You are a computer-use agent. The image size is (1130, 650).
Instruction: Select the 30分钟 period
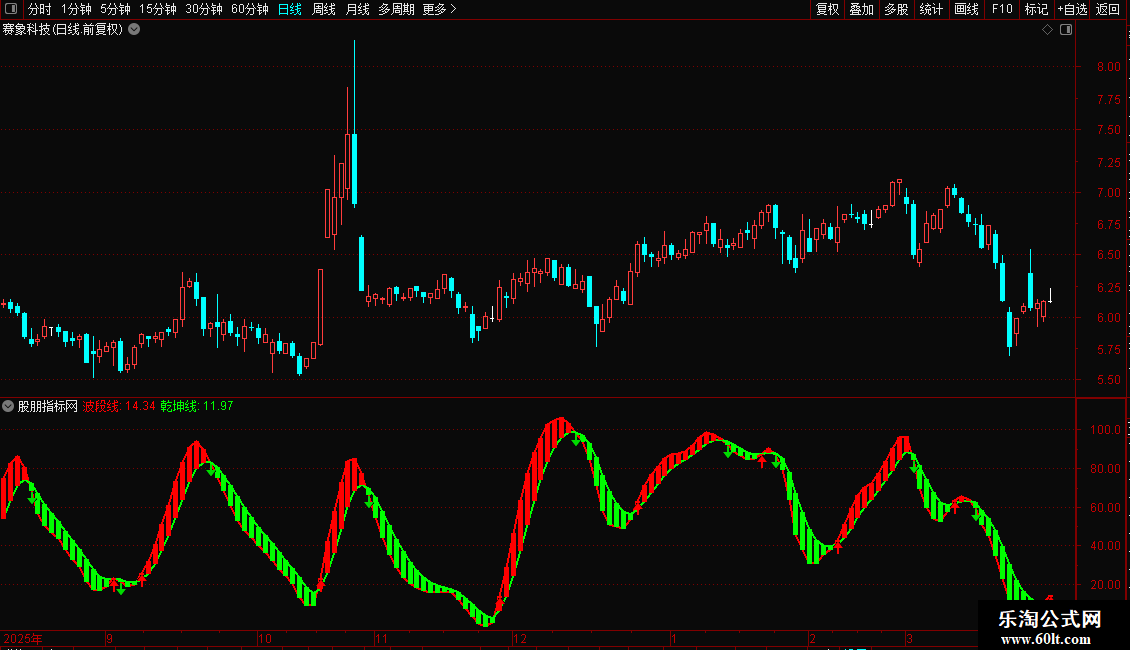pos(204,9)
